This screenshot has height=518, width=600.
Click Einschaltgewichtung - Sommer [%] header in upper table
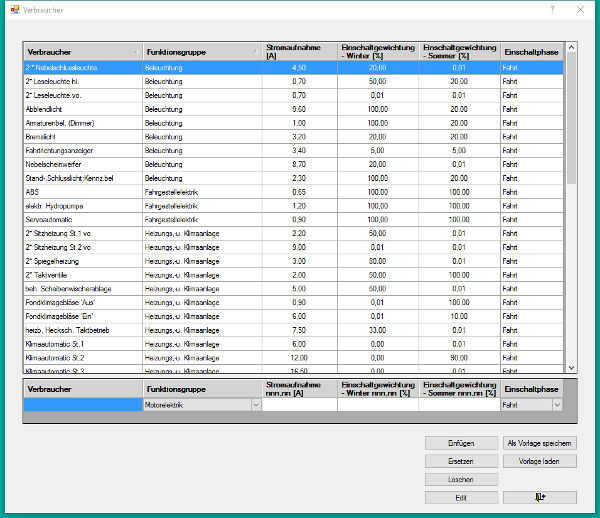click(460, 52)
